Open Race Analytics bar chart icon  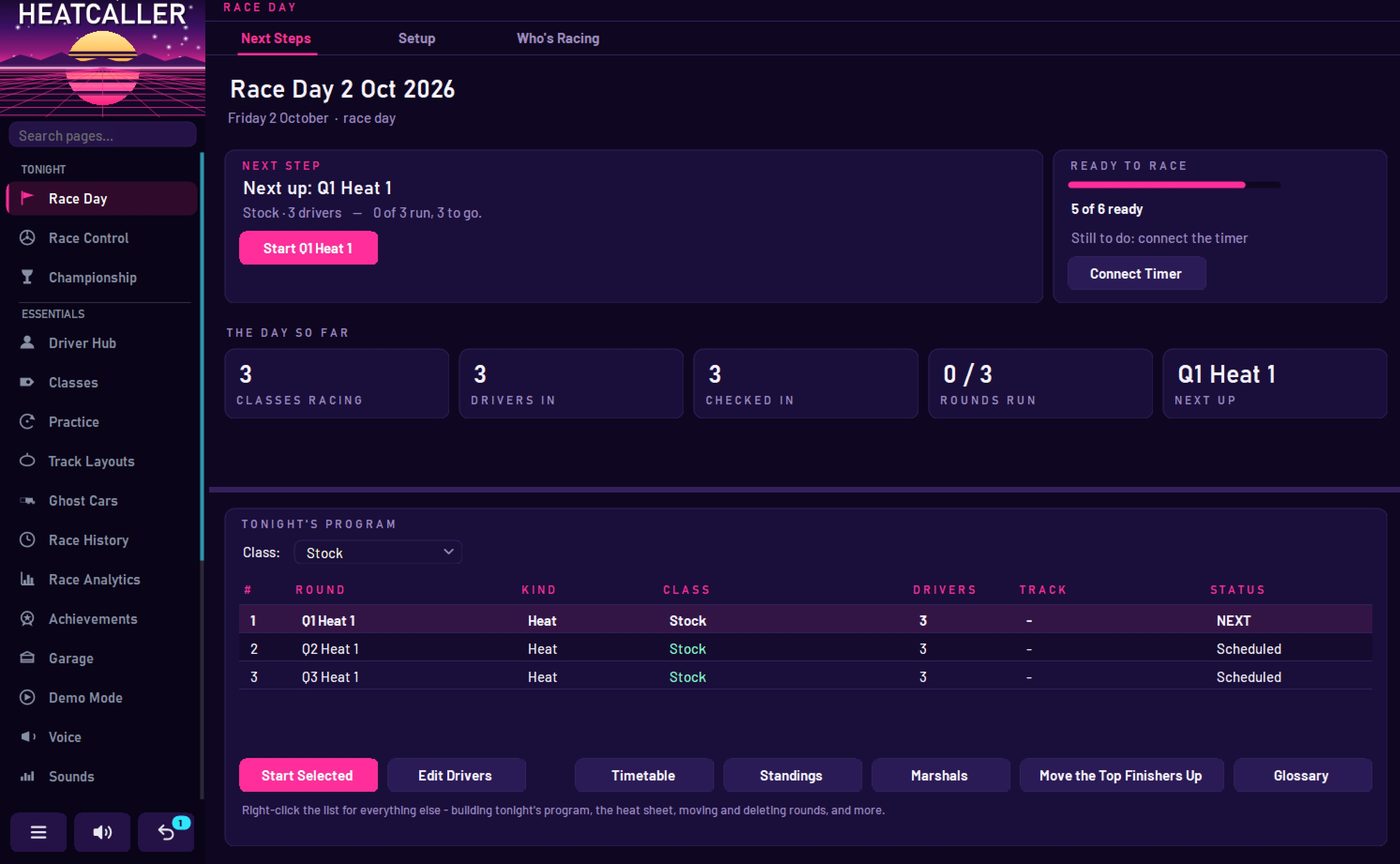click(28, 579)
